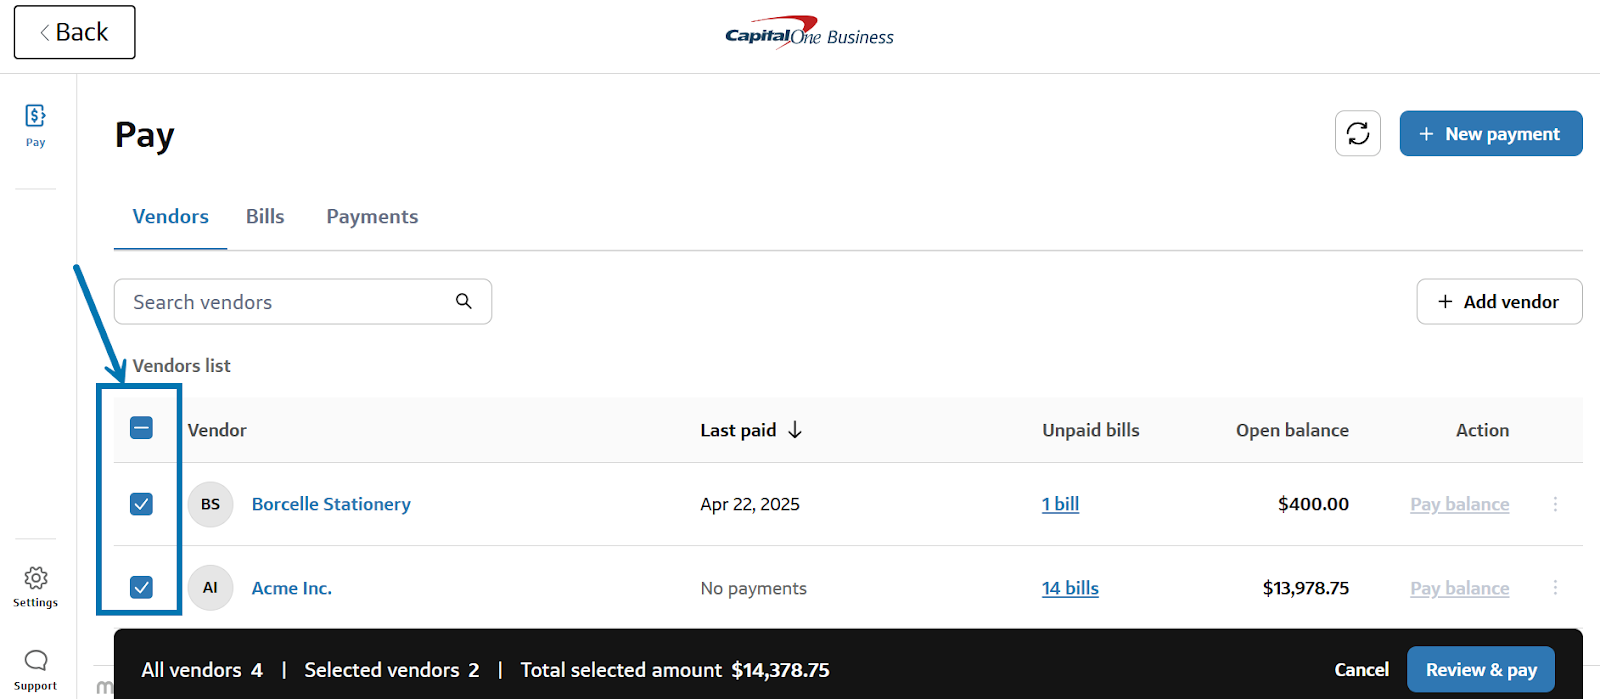Screen dimensions: 1600x699
Task: Click the Back button
Action: pyautogui.click(x=74, y=32)
